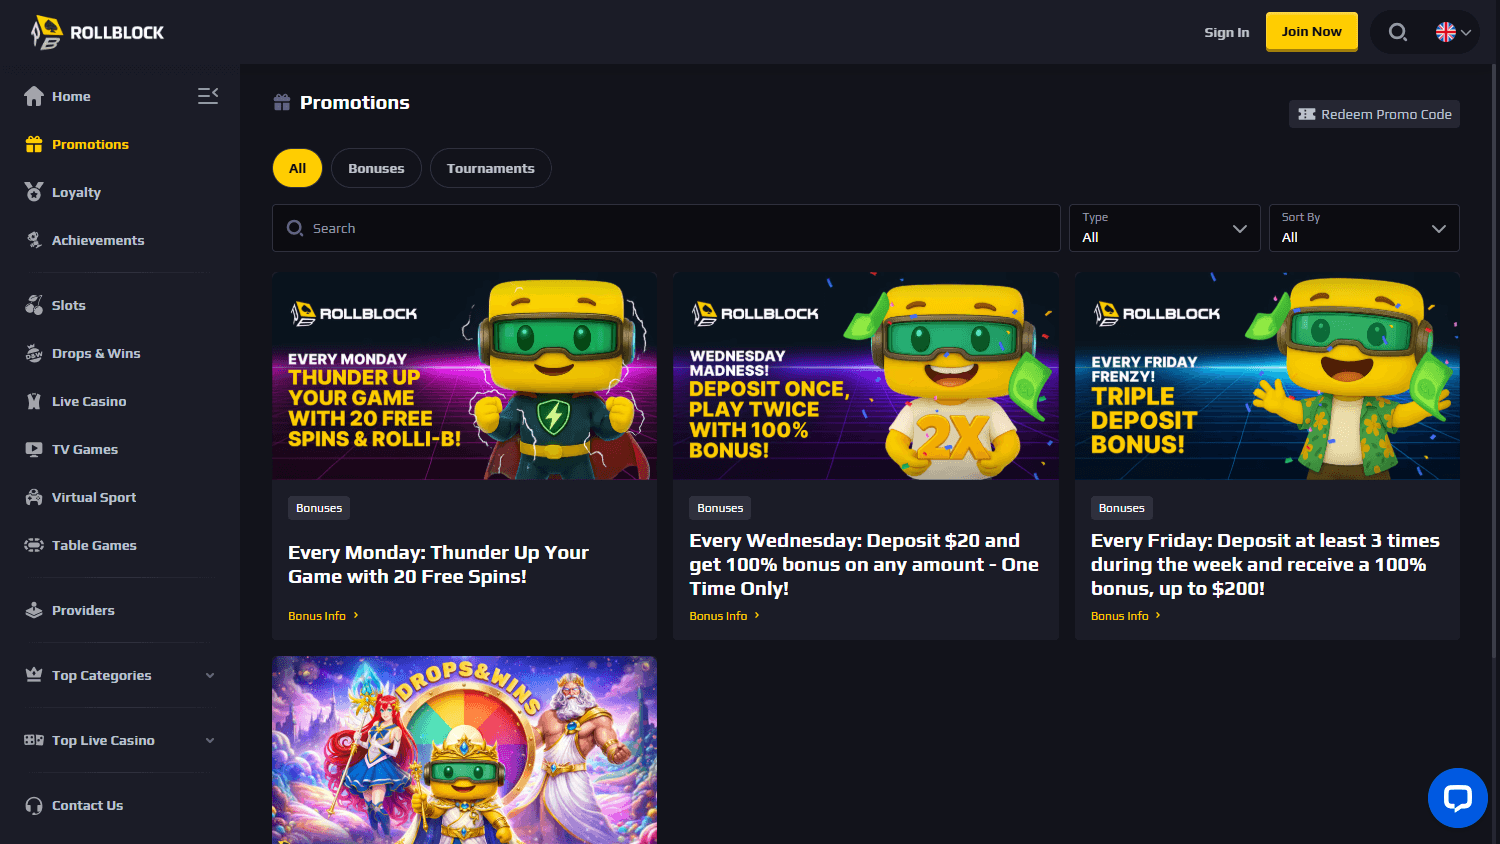
Task: Click the gift icon beside Promotions heading
Action: (282, 102)
